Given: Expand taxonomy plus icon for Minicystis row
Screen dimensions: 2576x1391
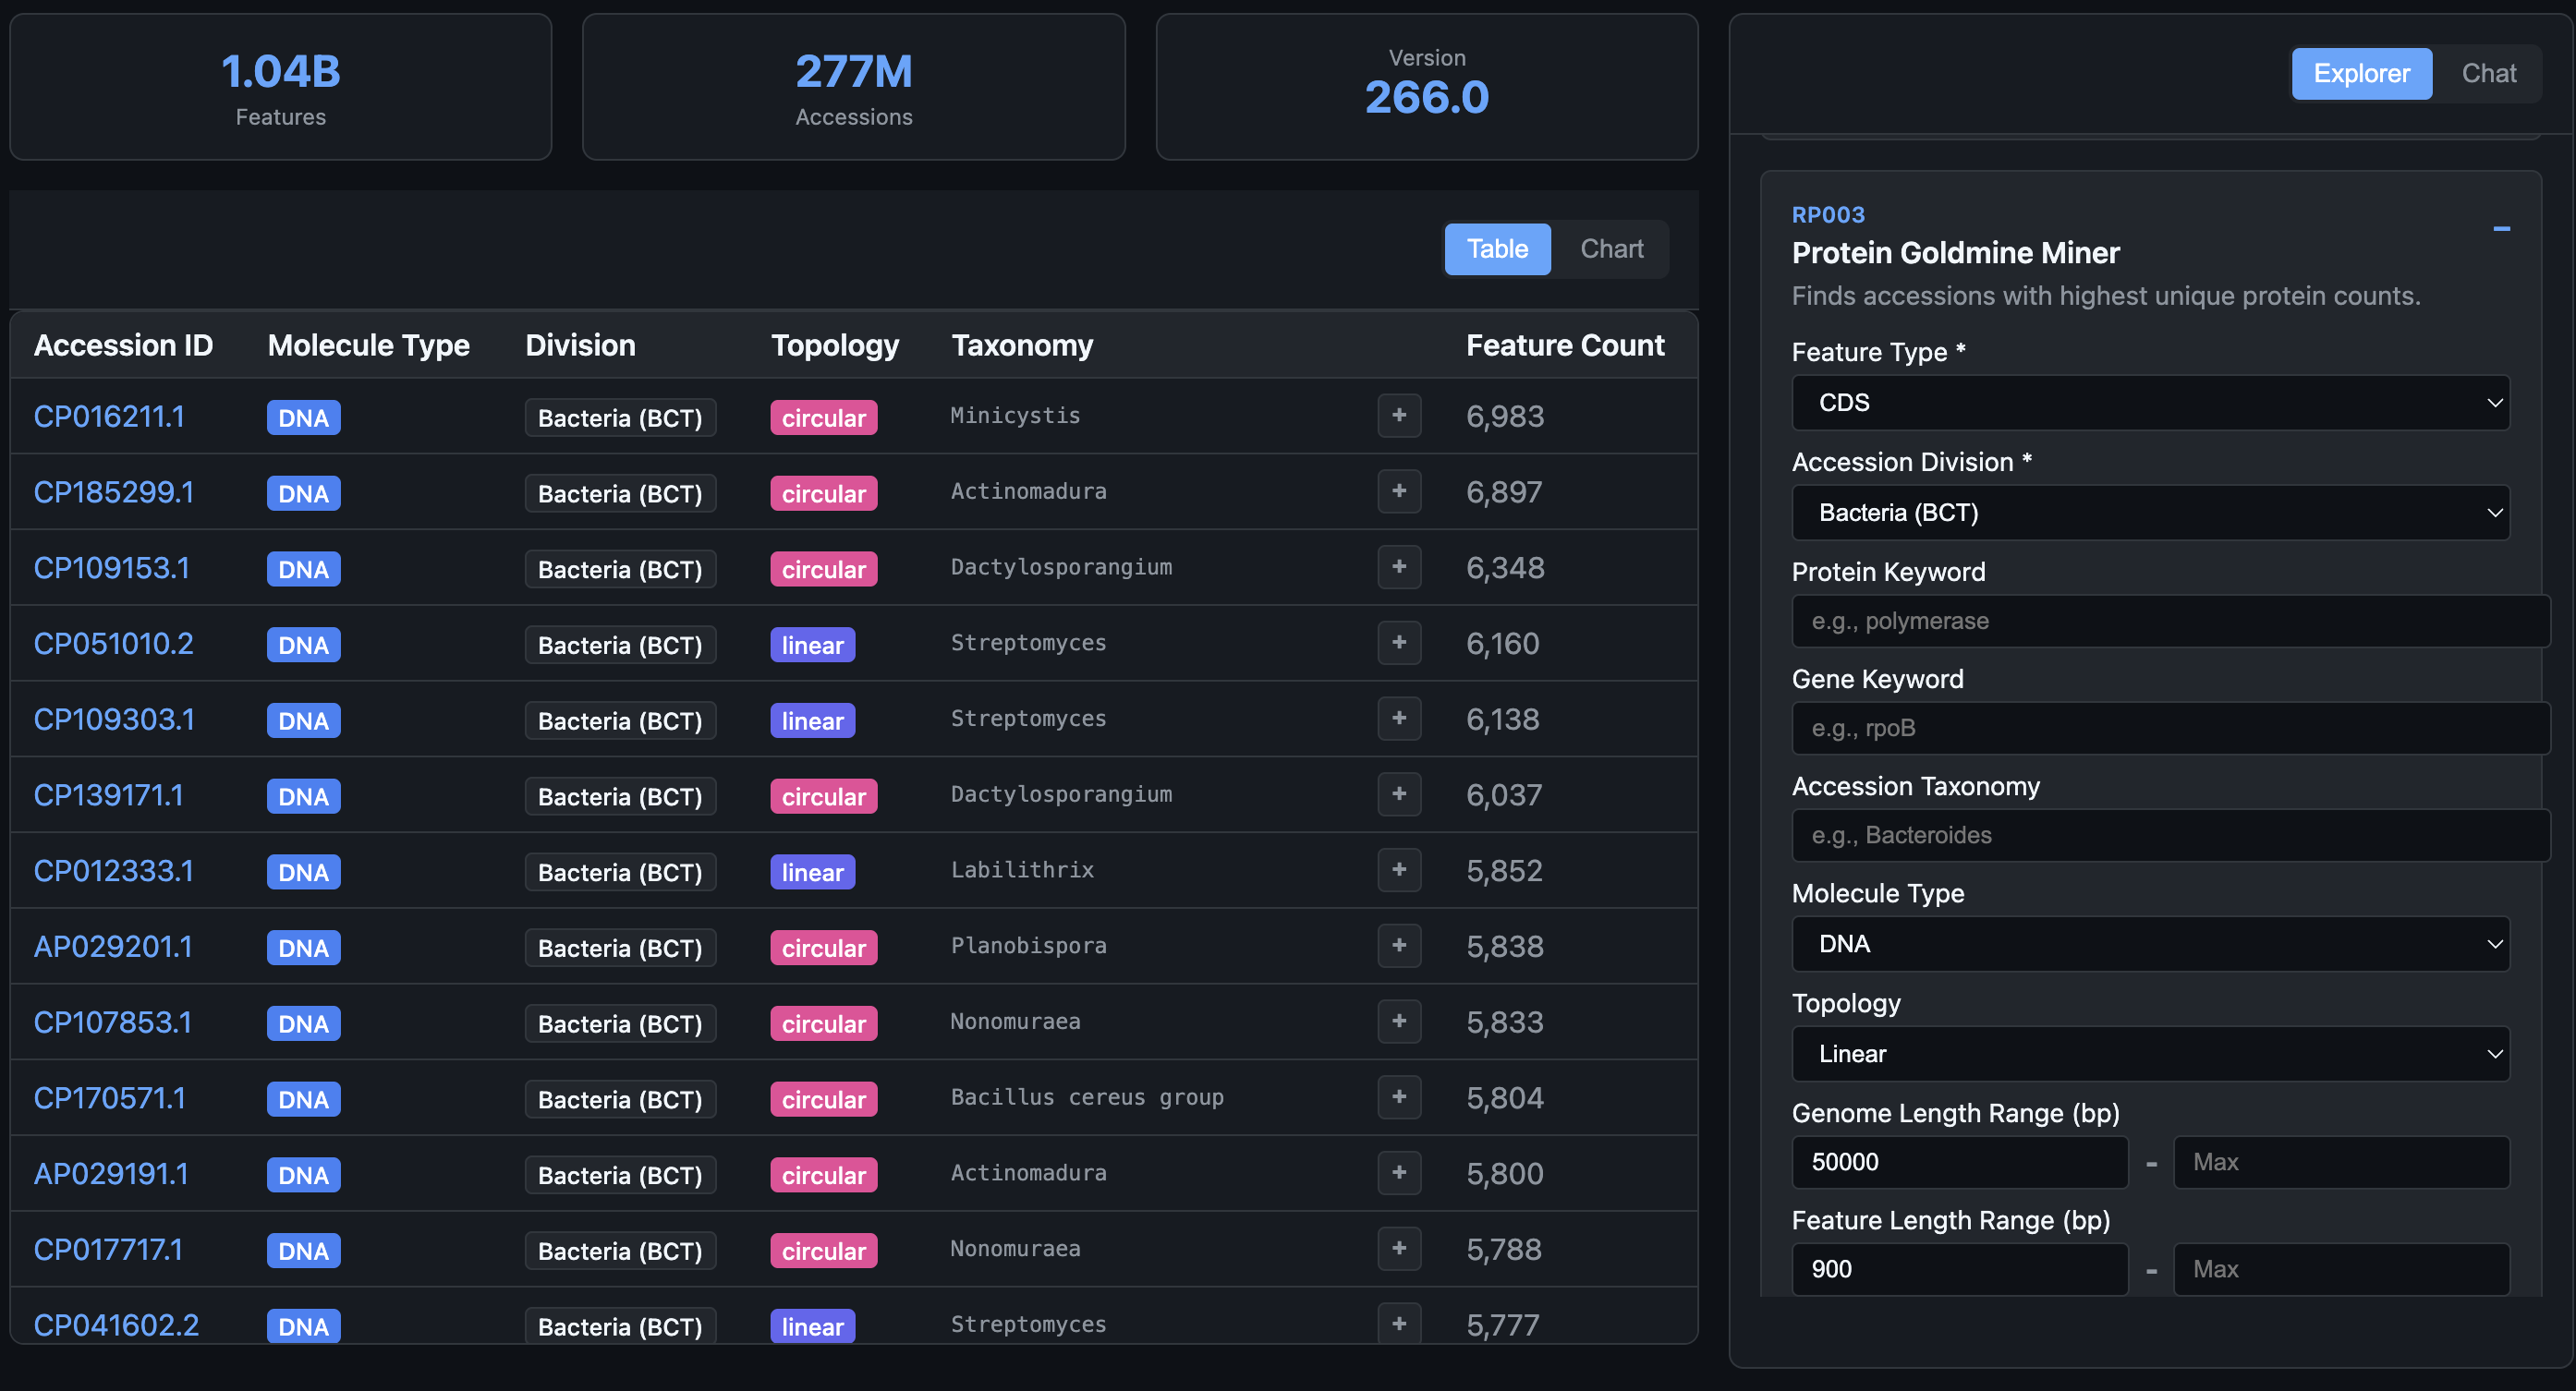Looking at the screenshot, I should click(x=1399, y=415).
